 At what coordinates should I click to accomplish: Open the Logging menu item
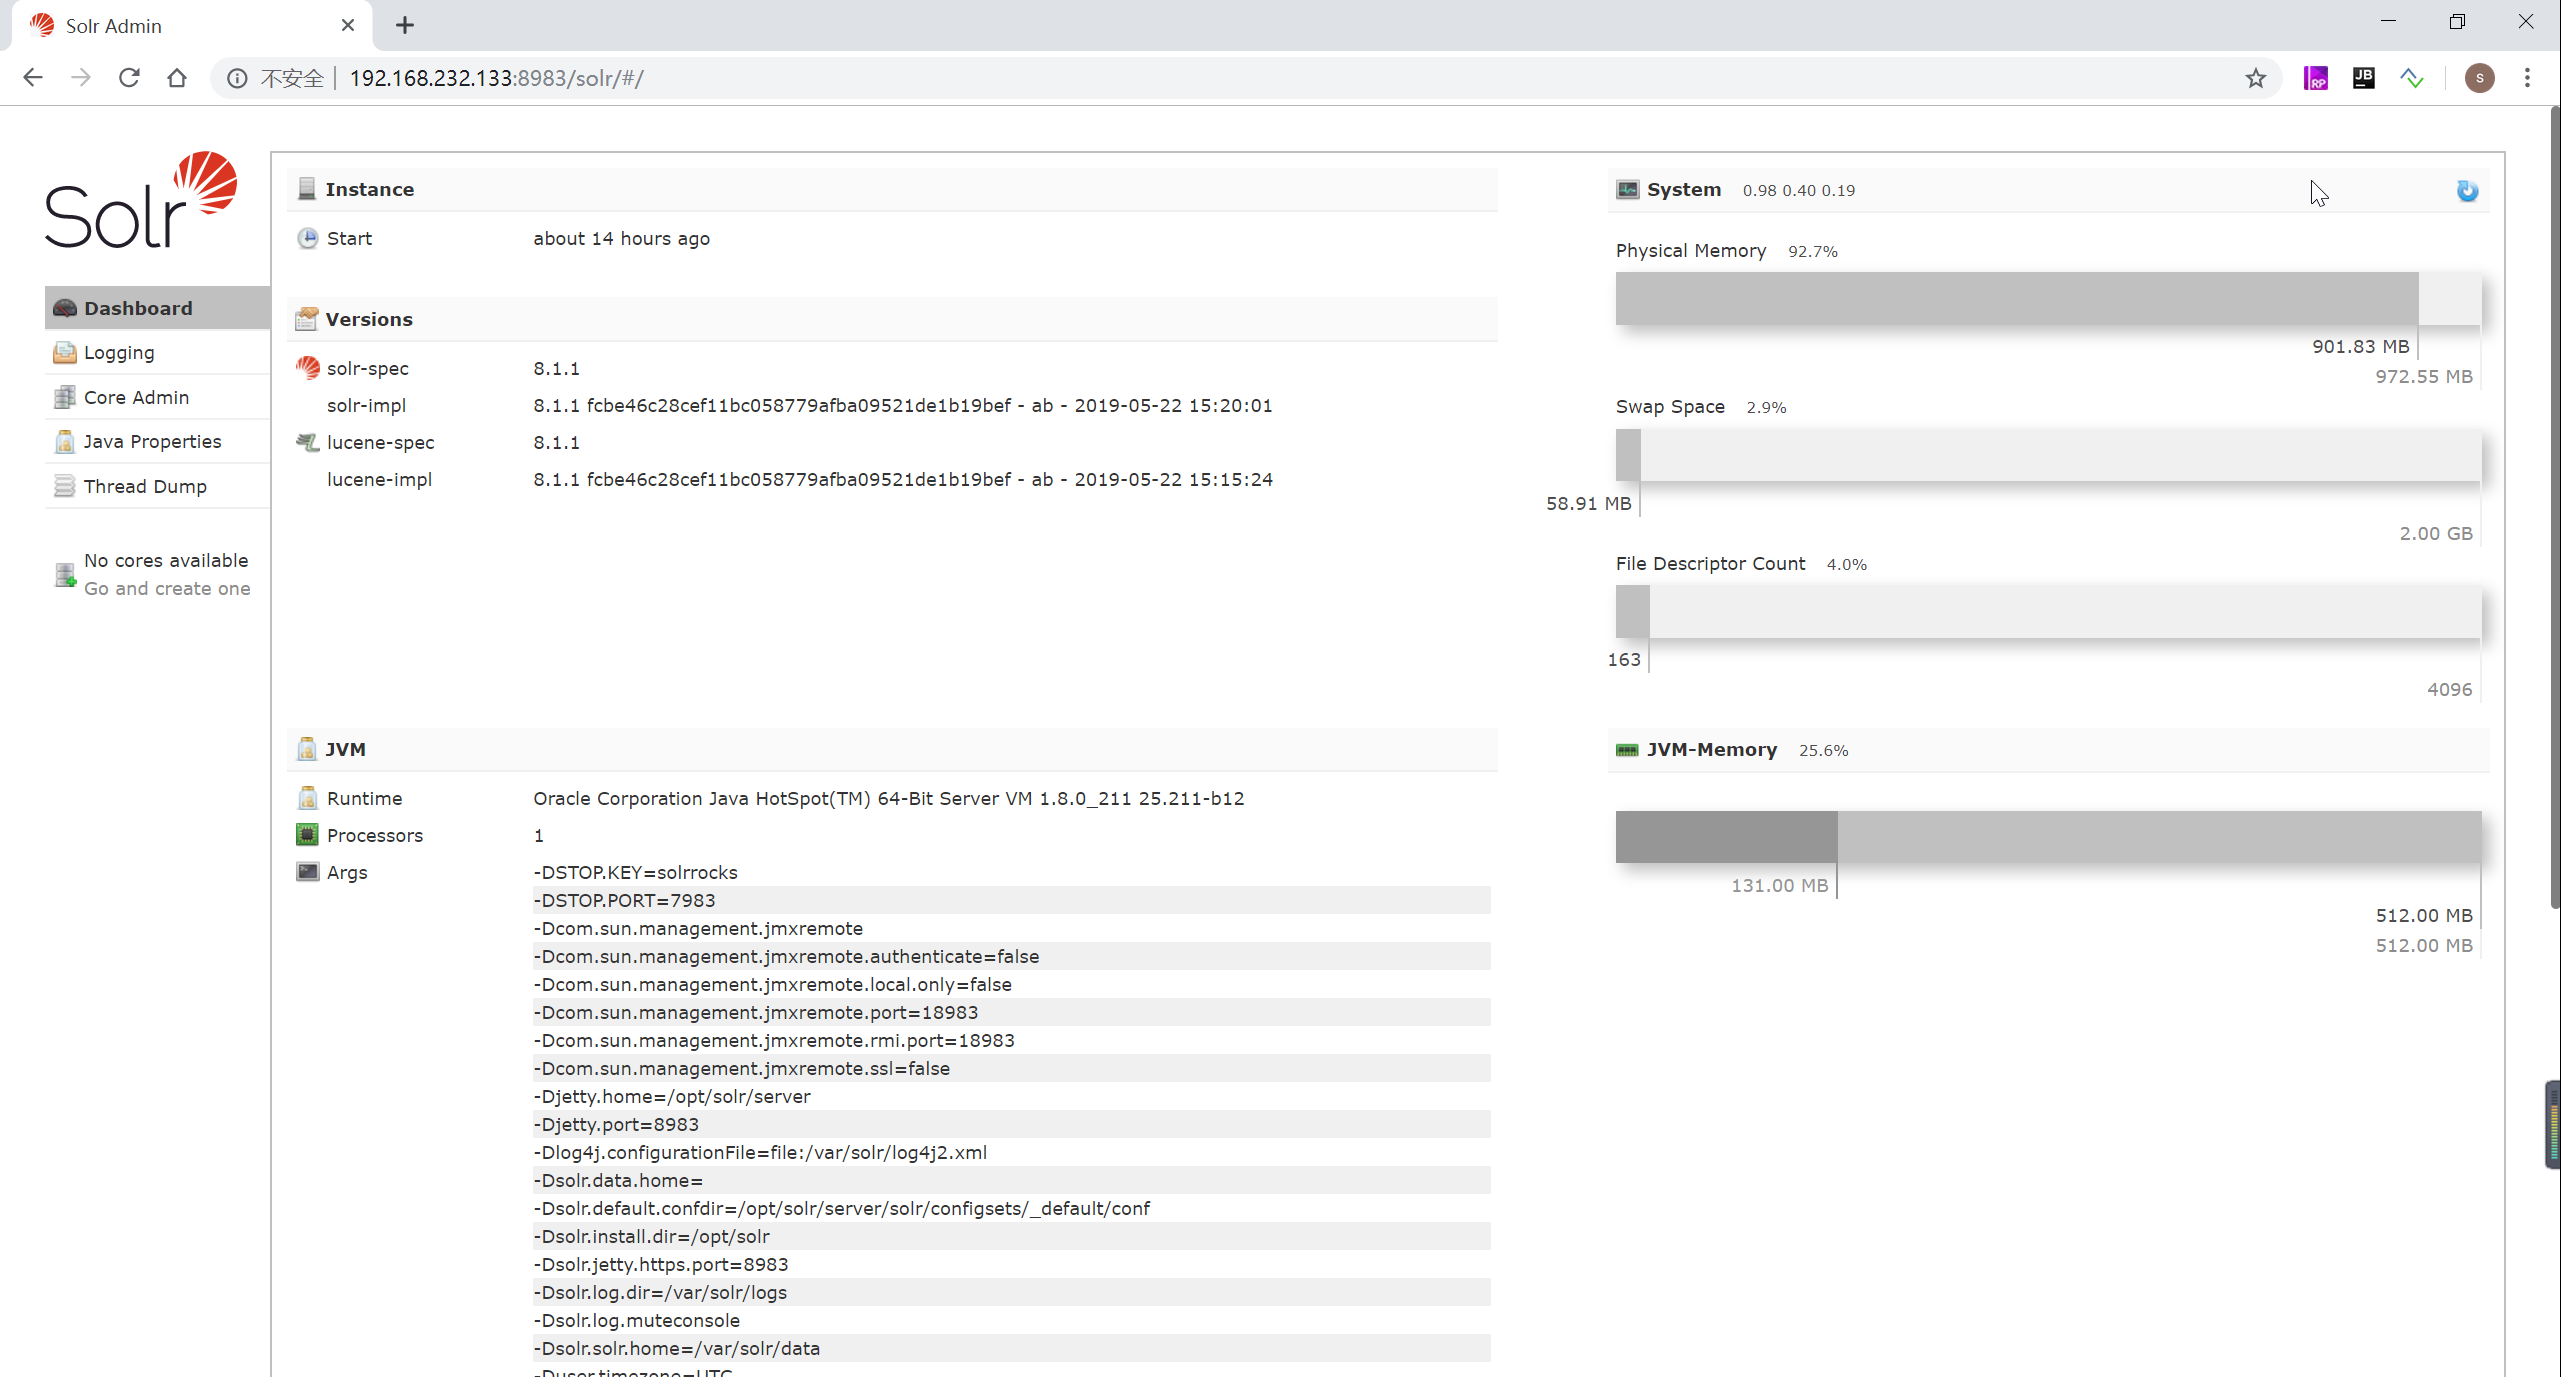pos(119,353)
